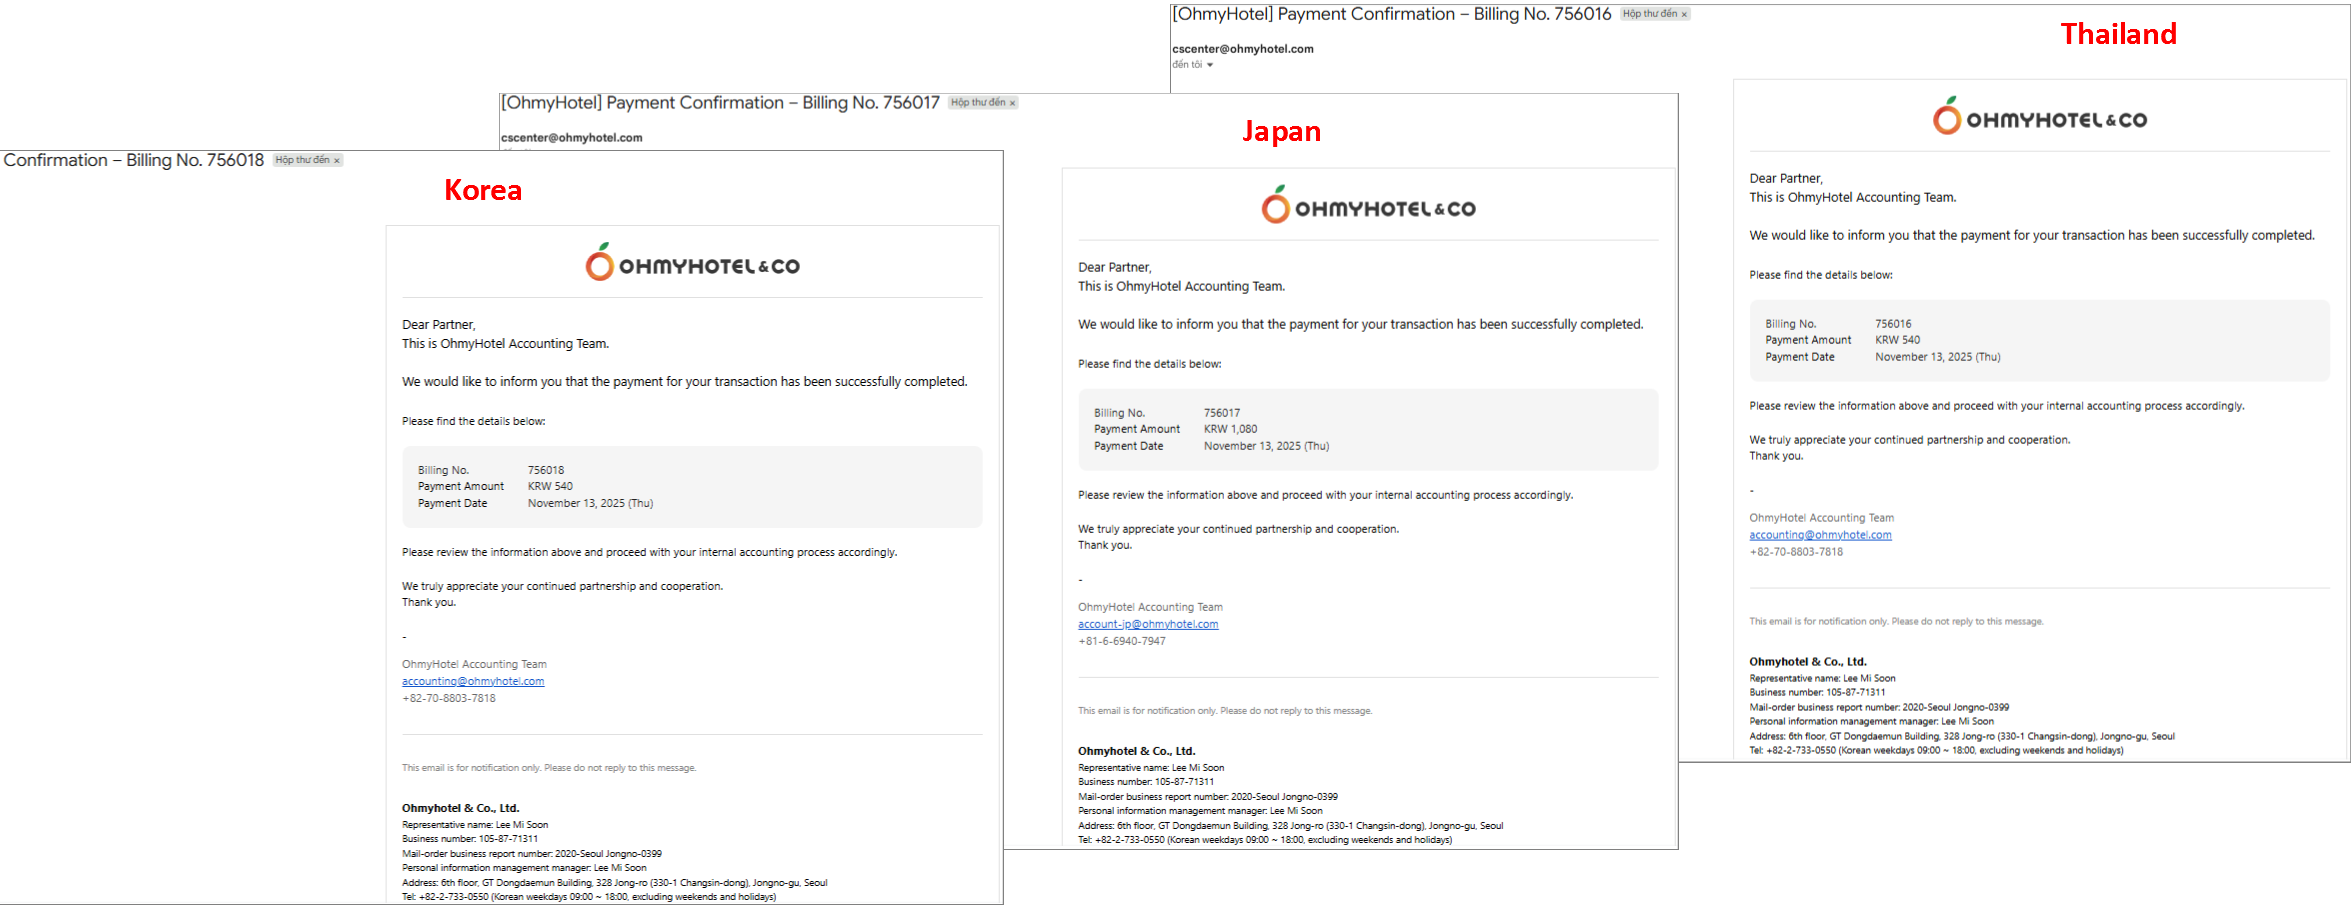Click 'Ohmyhotel & Co., Ltd.' footer heading in 756018 email
The width and height of the screenshot is (2351, 905).
coord(461,809)
